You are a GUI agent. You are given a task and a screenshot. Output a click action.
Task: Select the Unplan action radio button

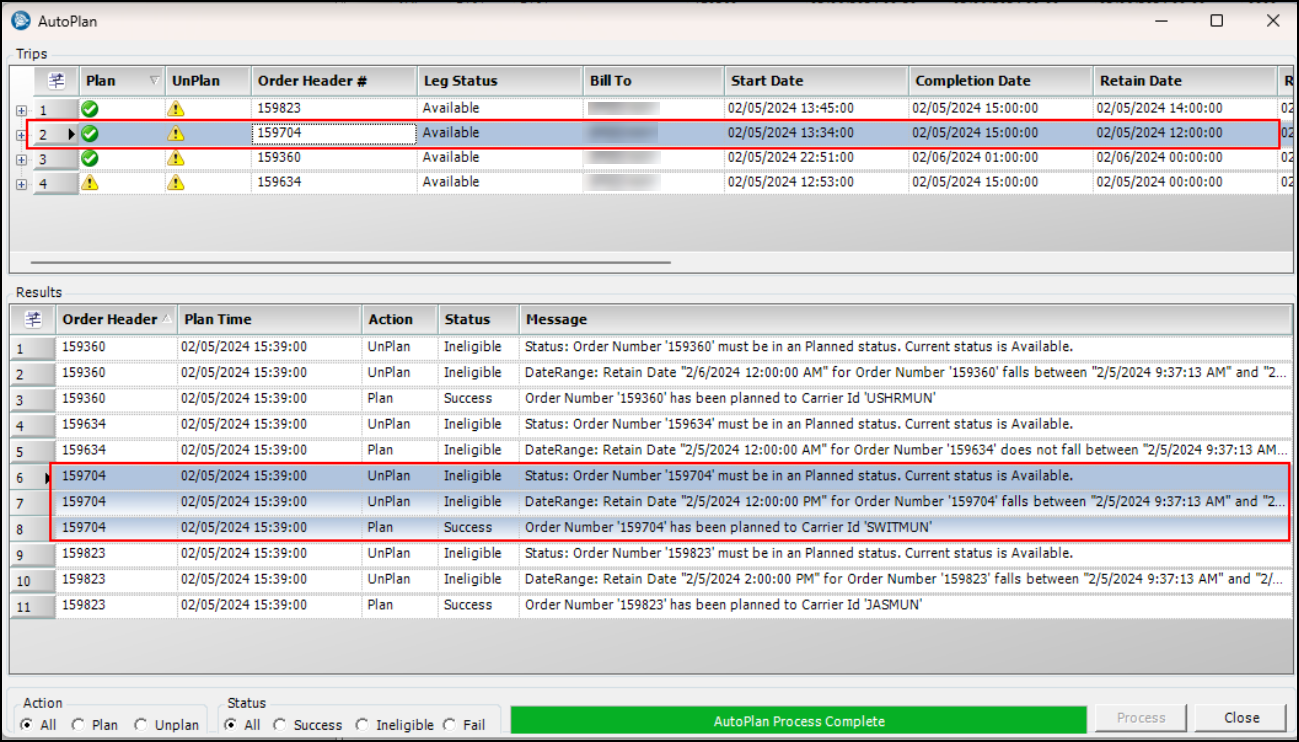point(141,725)
